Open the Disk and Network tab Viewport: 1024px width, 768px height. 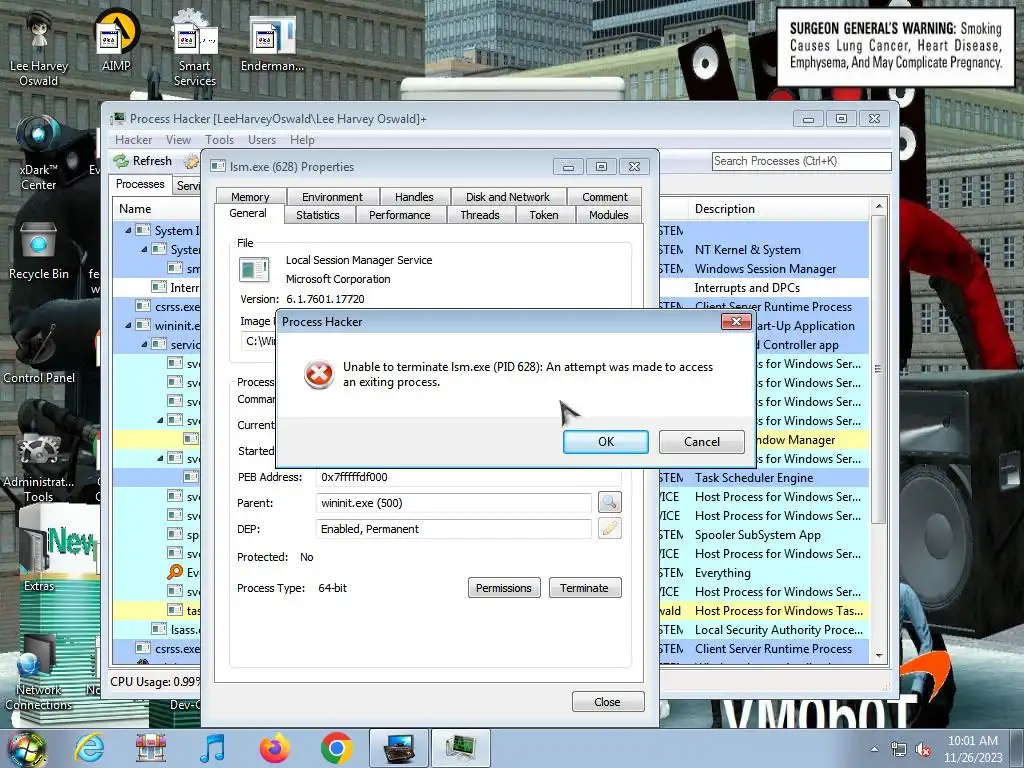[x=507, y=197]
